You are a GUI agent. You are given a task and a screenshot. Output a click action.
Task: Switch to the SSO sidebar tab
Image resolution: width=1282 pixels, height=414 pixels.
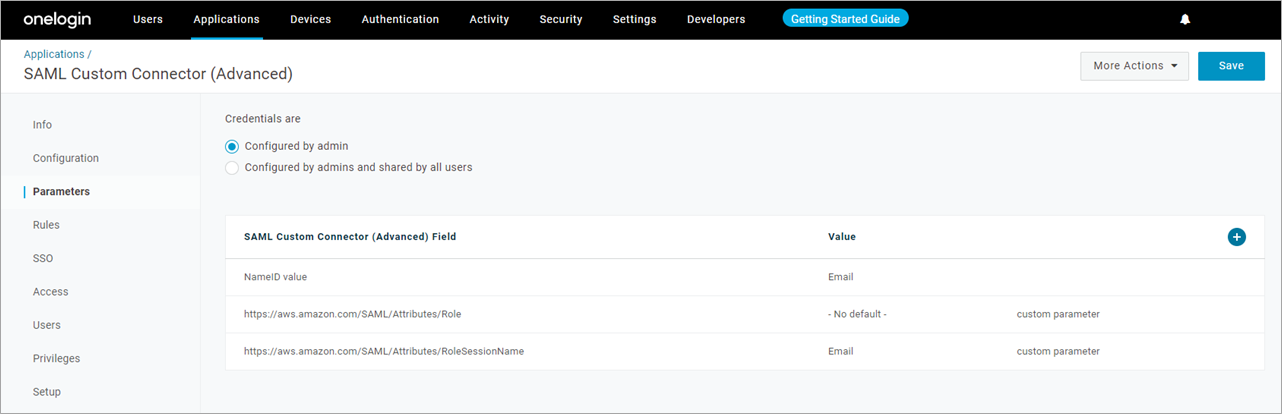click(x=43, y=258)
